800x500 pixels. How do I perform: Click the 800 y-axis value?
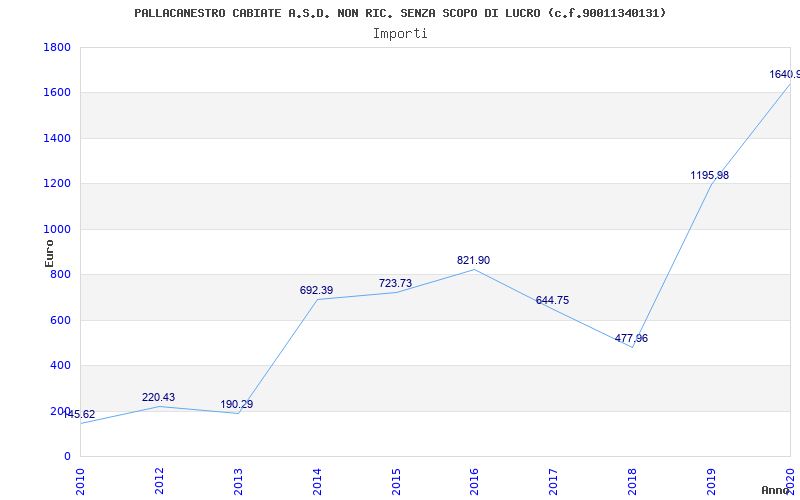(61, 274)
